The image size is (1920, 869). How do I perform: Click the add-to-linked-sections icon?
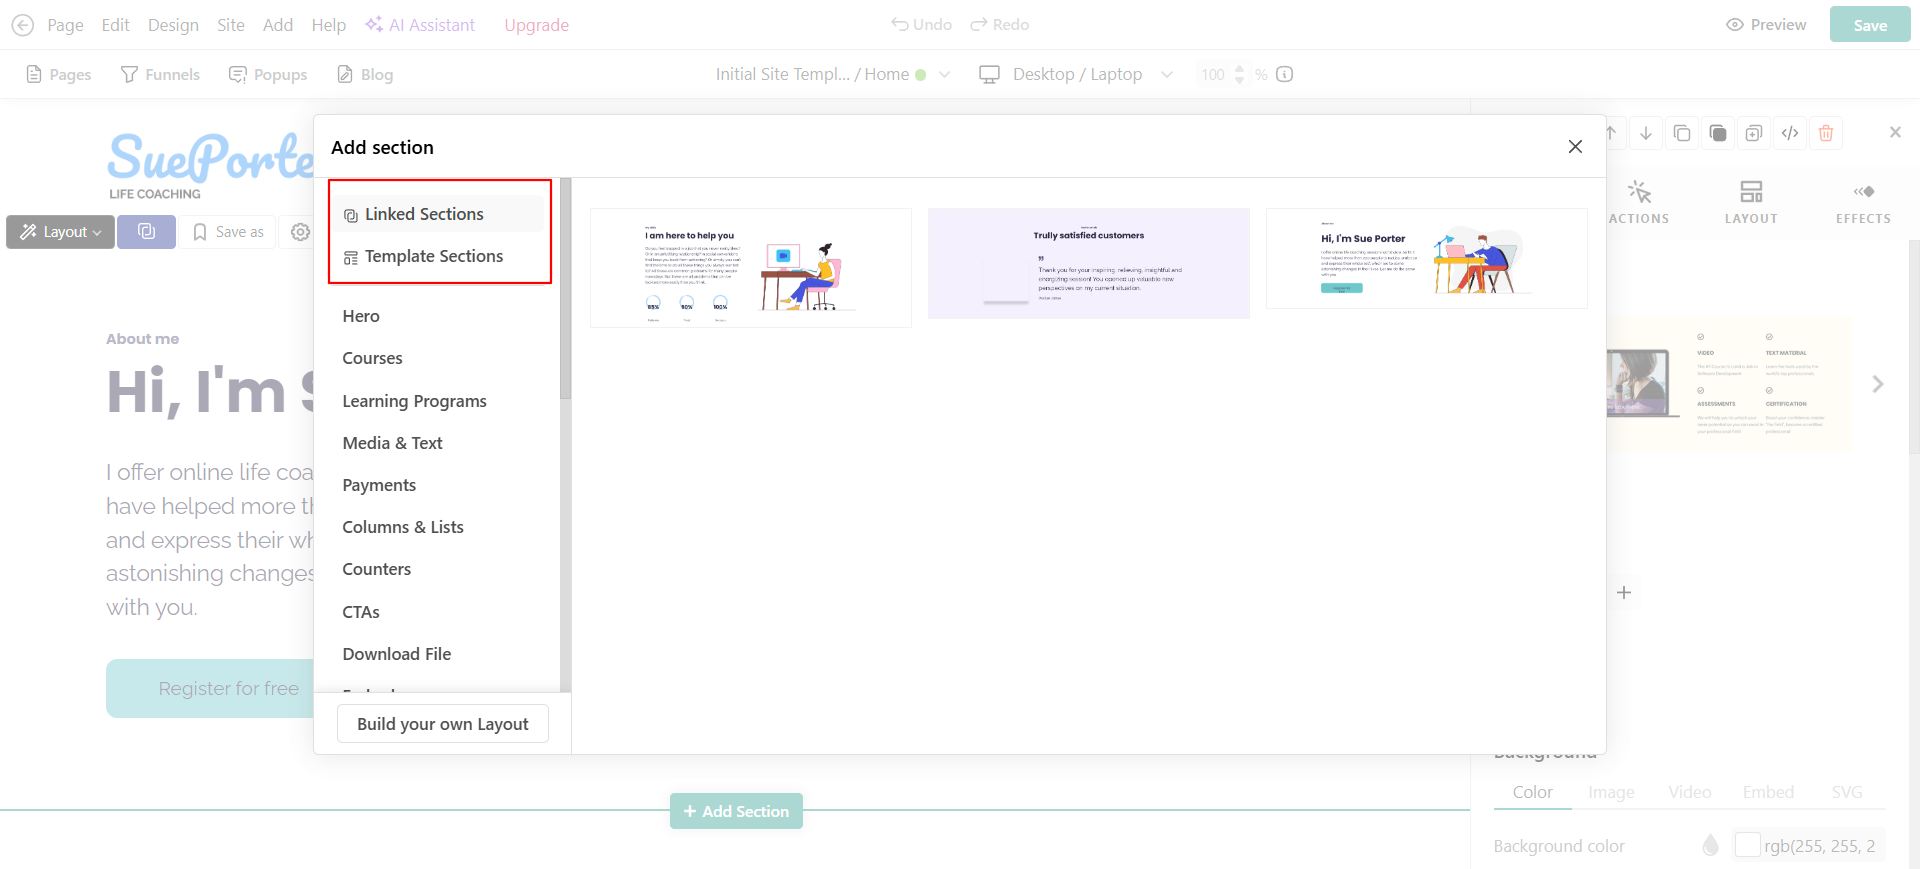click(1754, 133)
